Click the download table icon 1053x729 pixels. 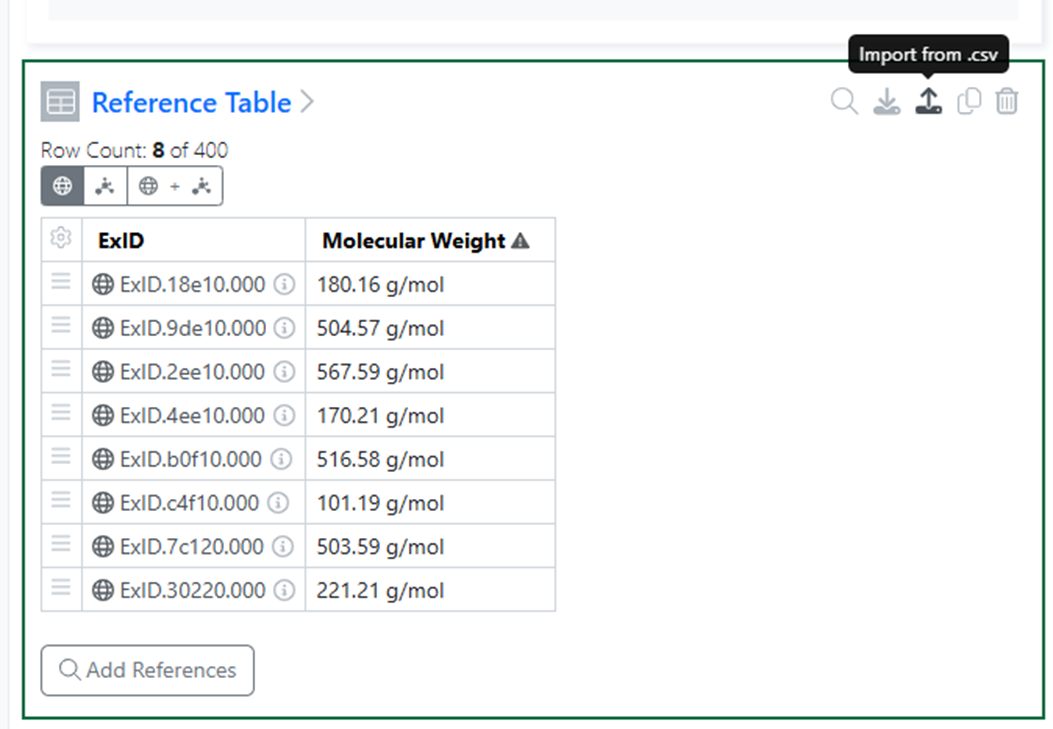pyautogui.click(x=886, y=101)
